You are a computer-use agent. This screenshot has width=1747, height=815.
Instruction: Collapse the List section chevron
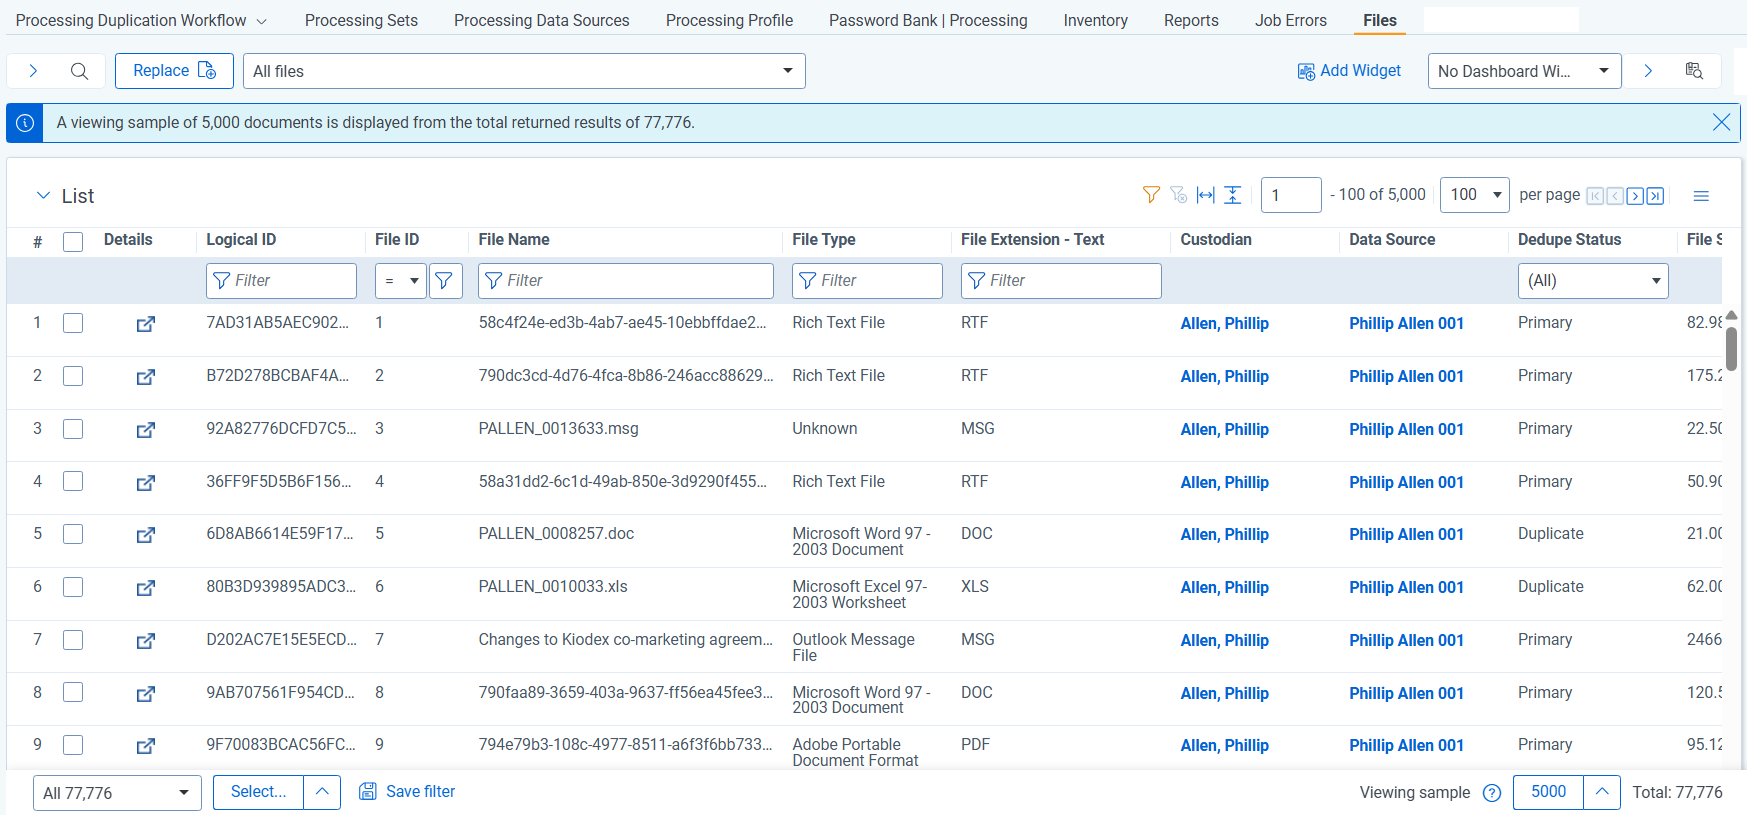coord(43,196)
